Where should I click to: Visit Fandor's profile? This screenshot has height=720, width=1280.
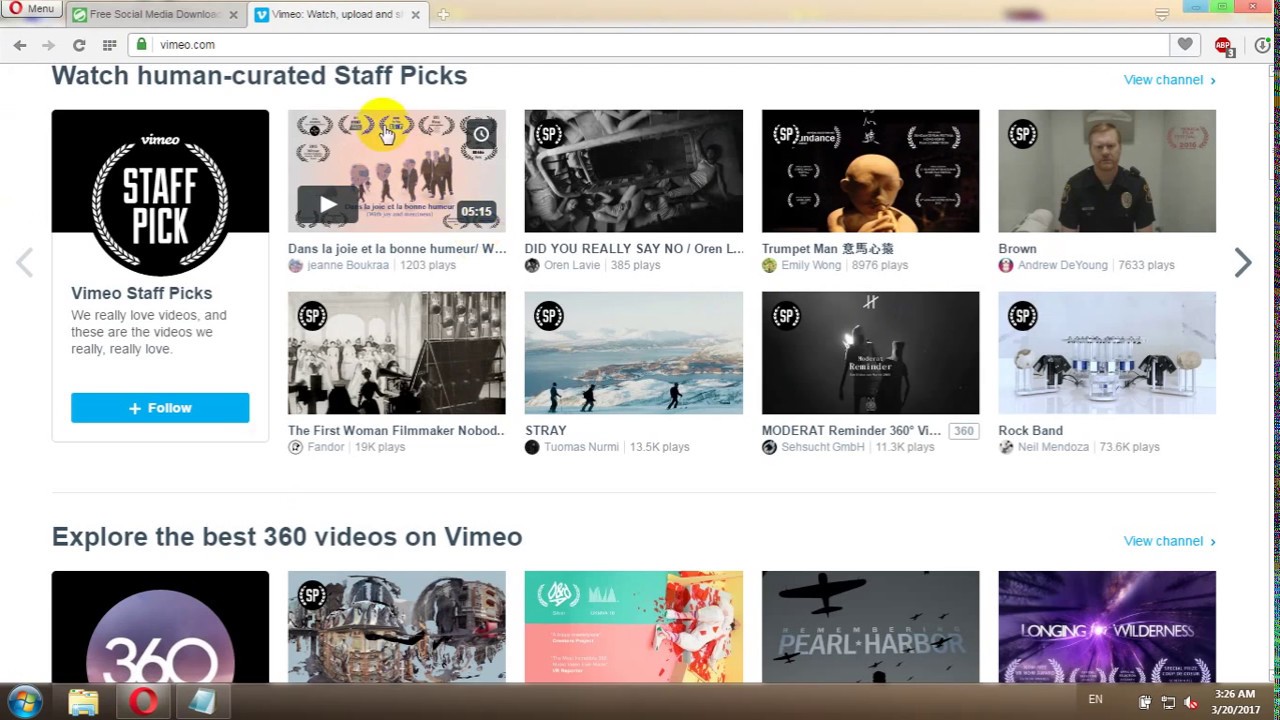326,447
